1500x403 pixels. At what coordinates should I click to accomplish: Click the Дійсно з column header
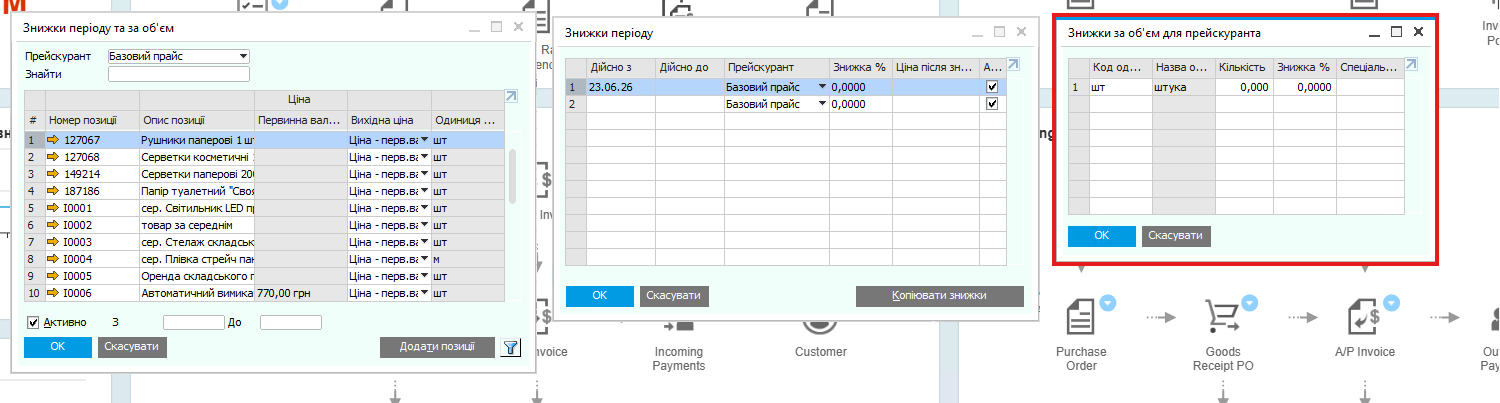pyautogui.click(x=620, y=67)
